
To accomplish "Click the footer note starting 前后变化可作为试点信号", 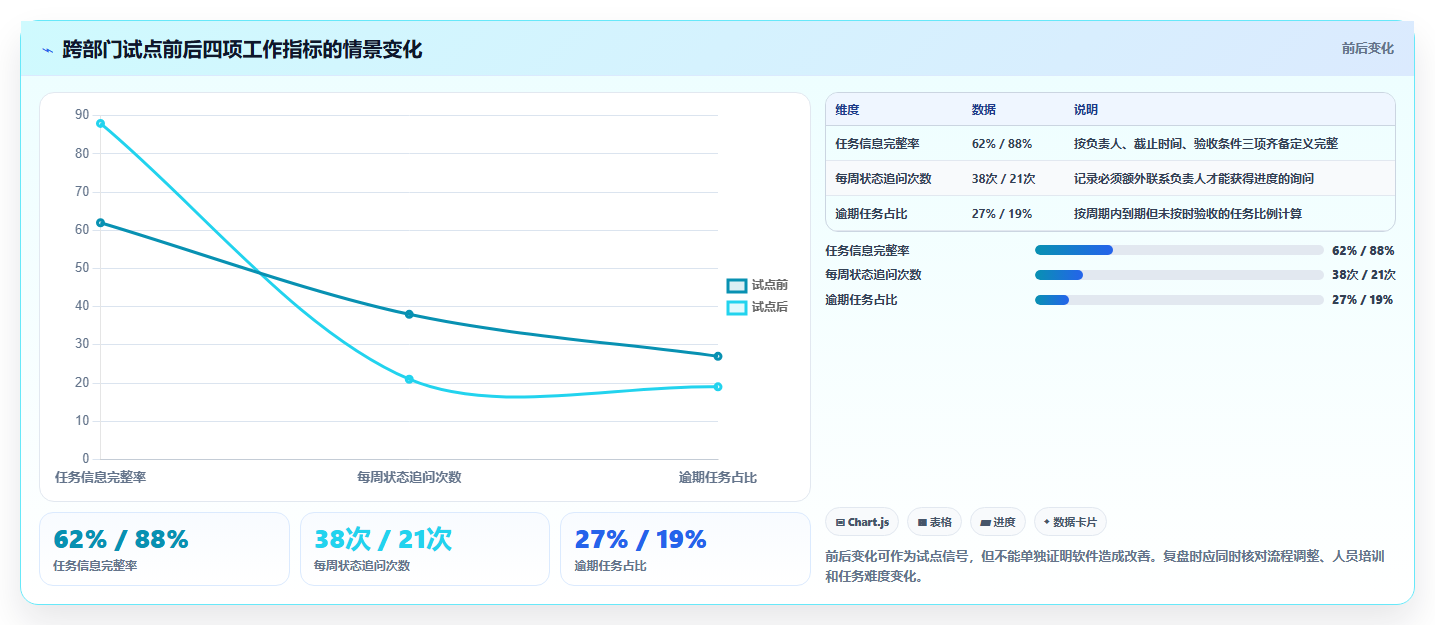I will click(x=1105, y=566).
